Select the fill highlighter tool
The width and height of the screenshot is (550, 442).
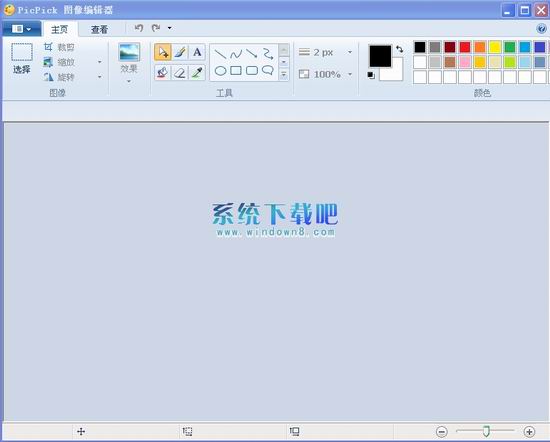click(163, 73)
